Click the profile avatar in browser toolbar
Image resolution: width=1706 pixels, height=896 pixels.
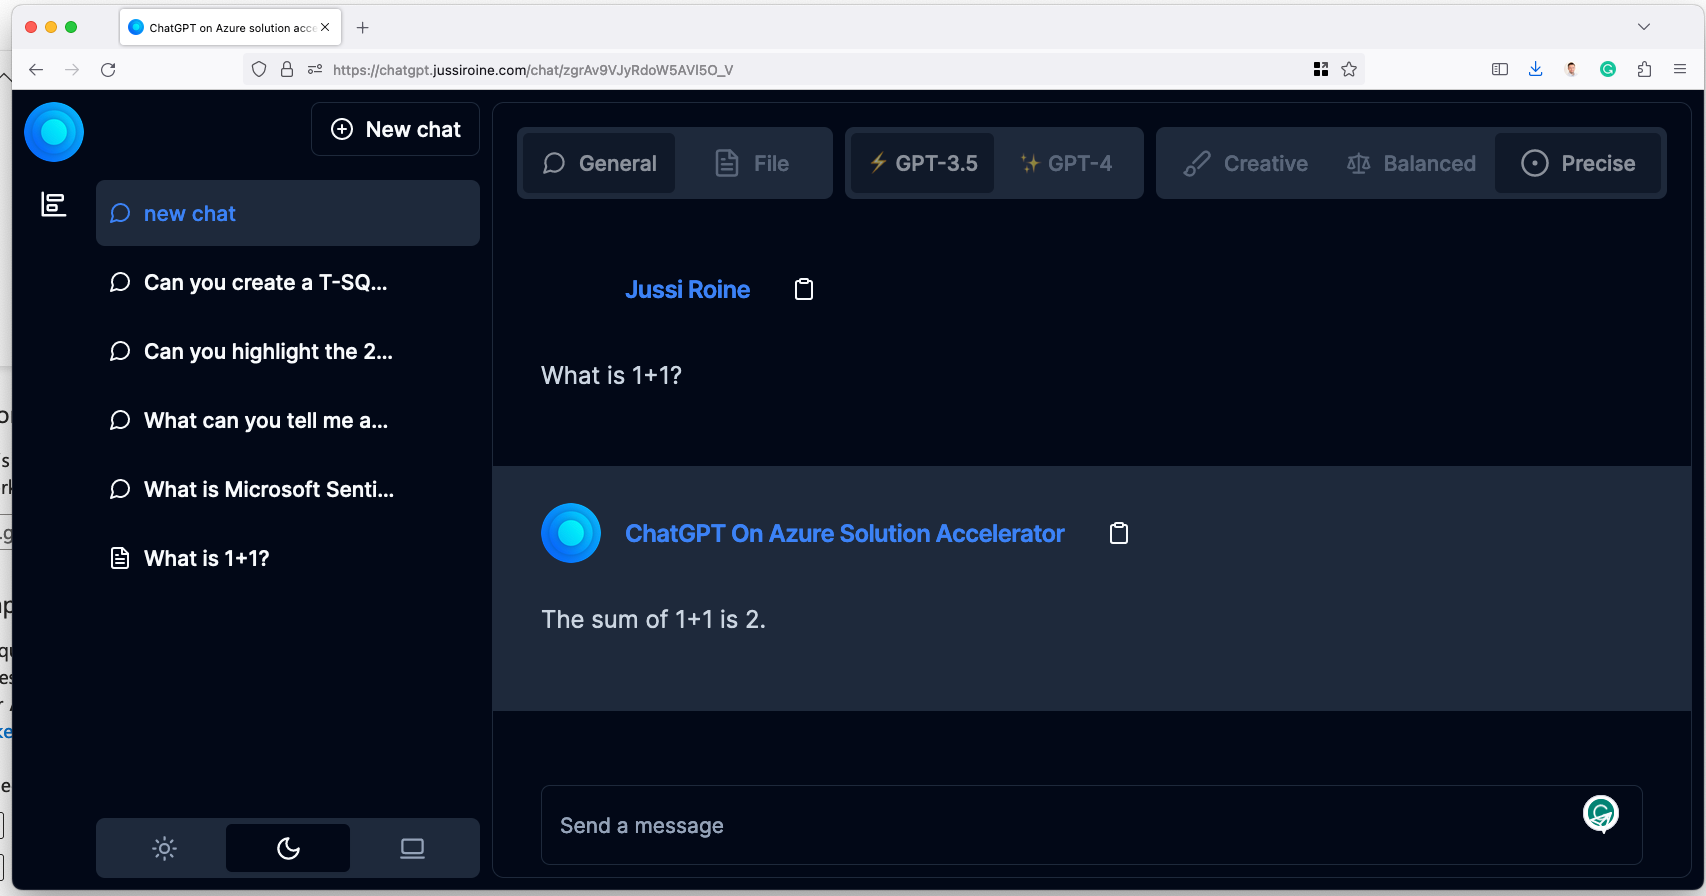tap(1572, 69)
